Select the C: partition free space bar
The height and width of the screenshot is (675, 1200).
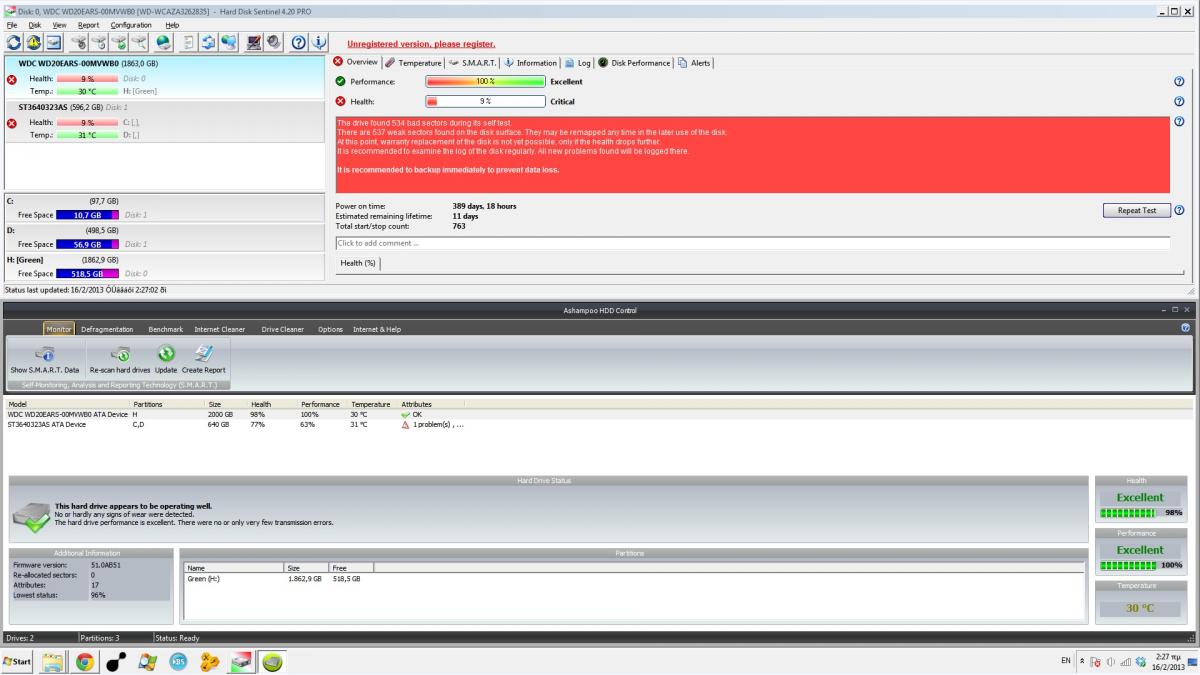tap(88, 215)
